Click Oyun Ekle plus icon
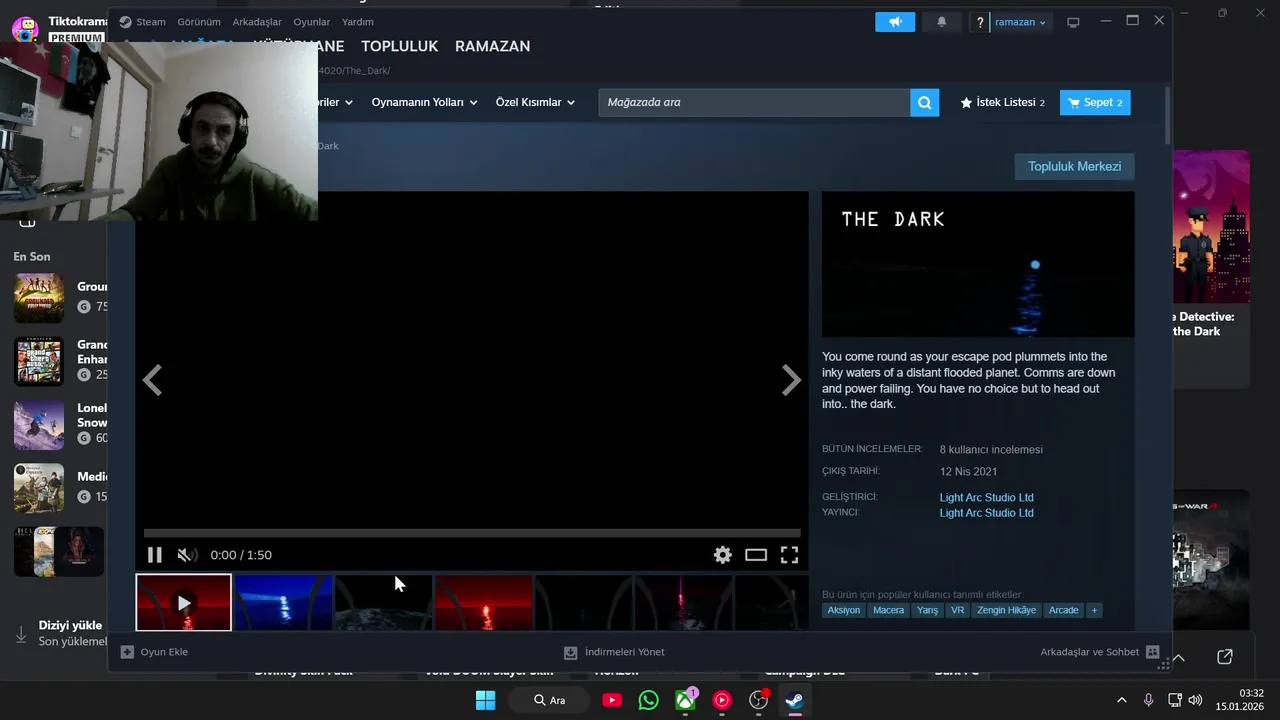This screenshot has height=720, width=1280. tap(127, 652)
